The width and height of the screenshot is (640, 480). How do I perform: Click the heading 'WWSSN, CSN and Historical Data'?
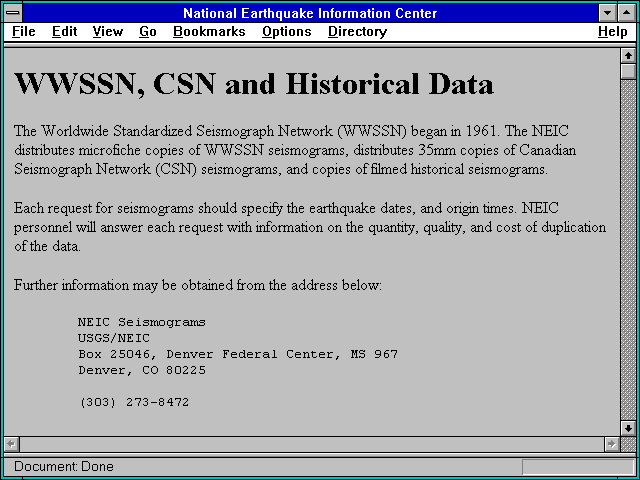pos(254,84)
